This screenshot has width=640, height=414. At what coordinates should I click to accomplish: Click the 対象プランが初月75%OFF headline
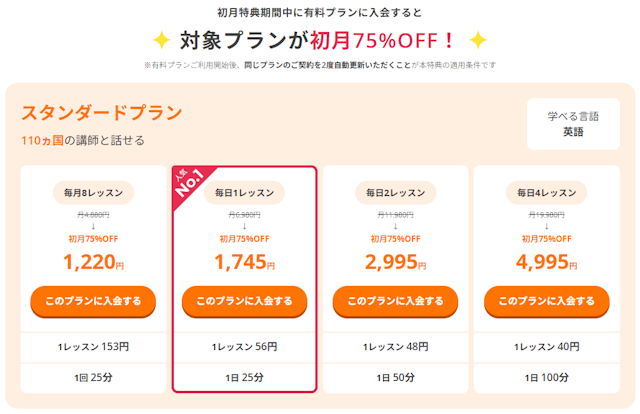(318, 41)
